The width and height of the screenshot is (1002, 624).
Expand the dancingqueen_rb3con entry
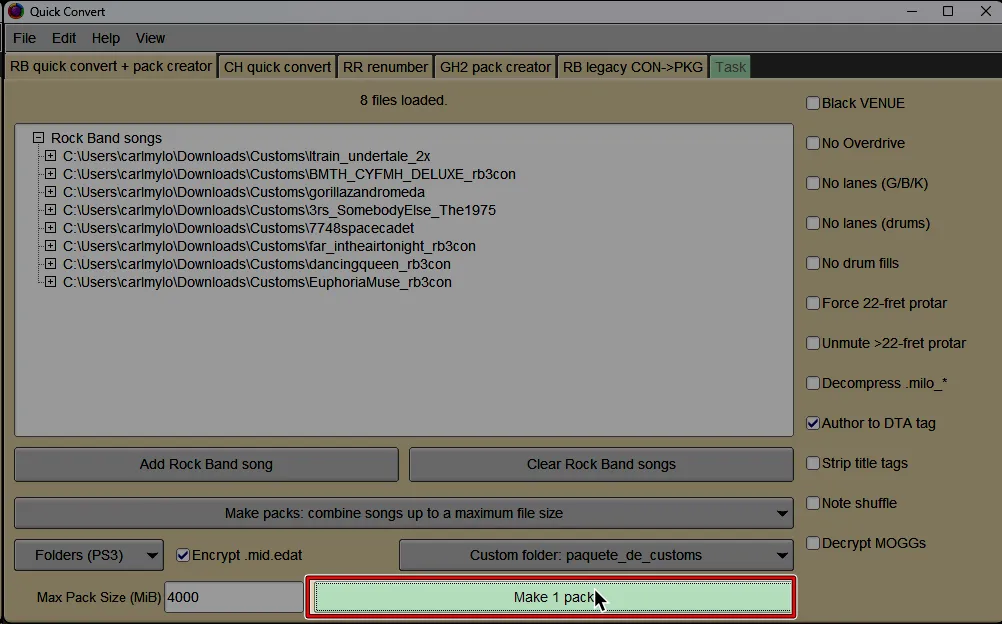(50, 263)
